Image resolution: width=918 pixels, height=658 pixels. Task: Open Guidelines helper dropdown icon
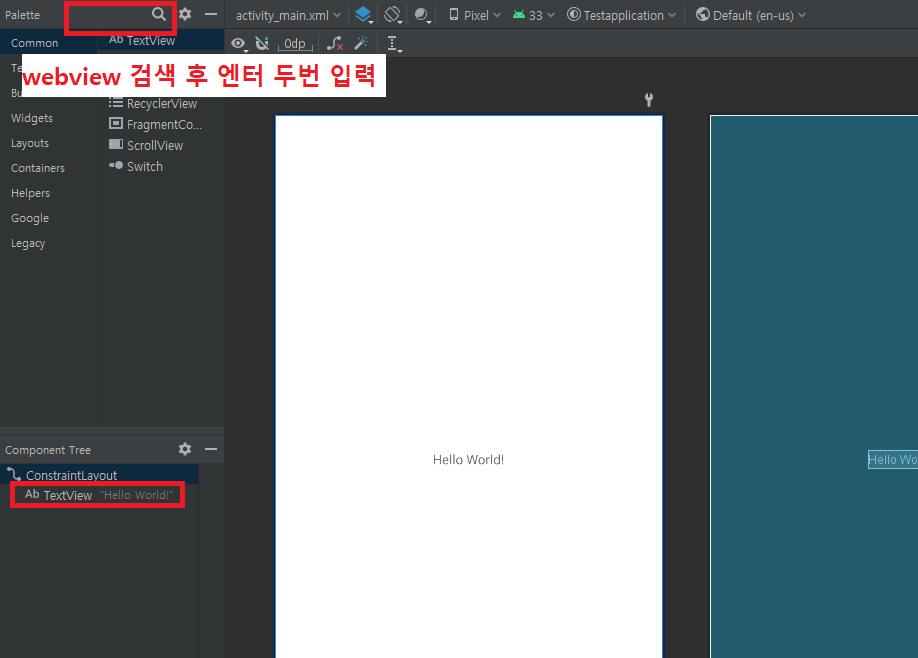[394, 43]
